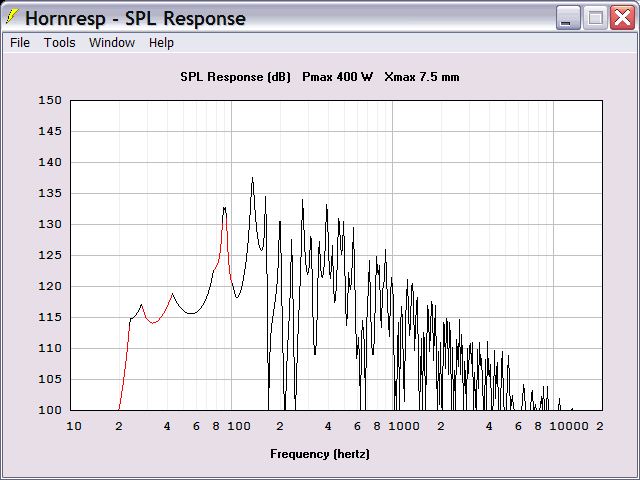Click the 10 Hz frequency axis label
This screenshot has width=640, height=480.
(x=74, y=427)
